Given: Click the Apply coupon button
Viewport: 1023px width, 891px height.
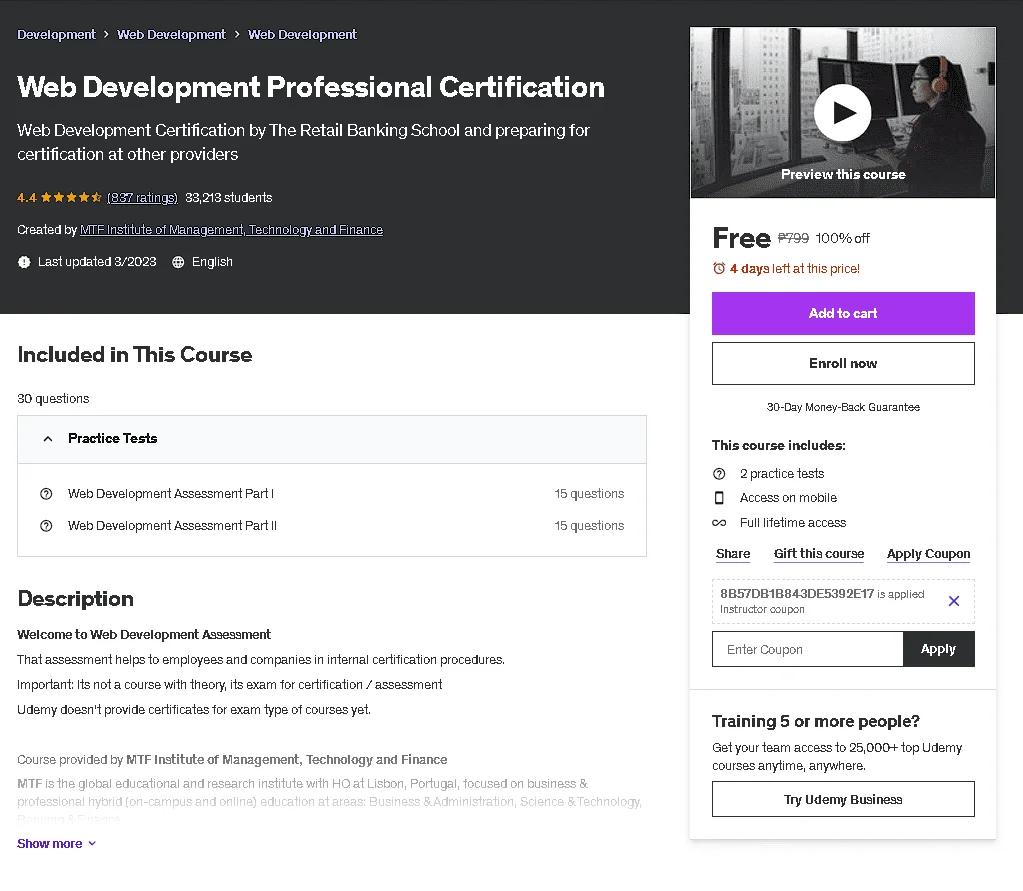Looking at the screenshot, I should point(938,649).
